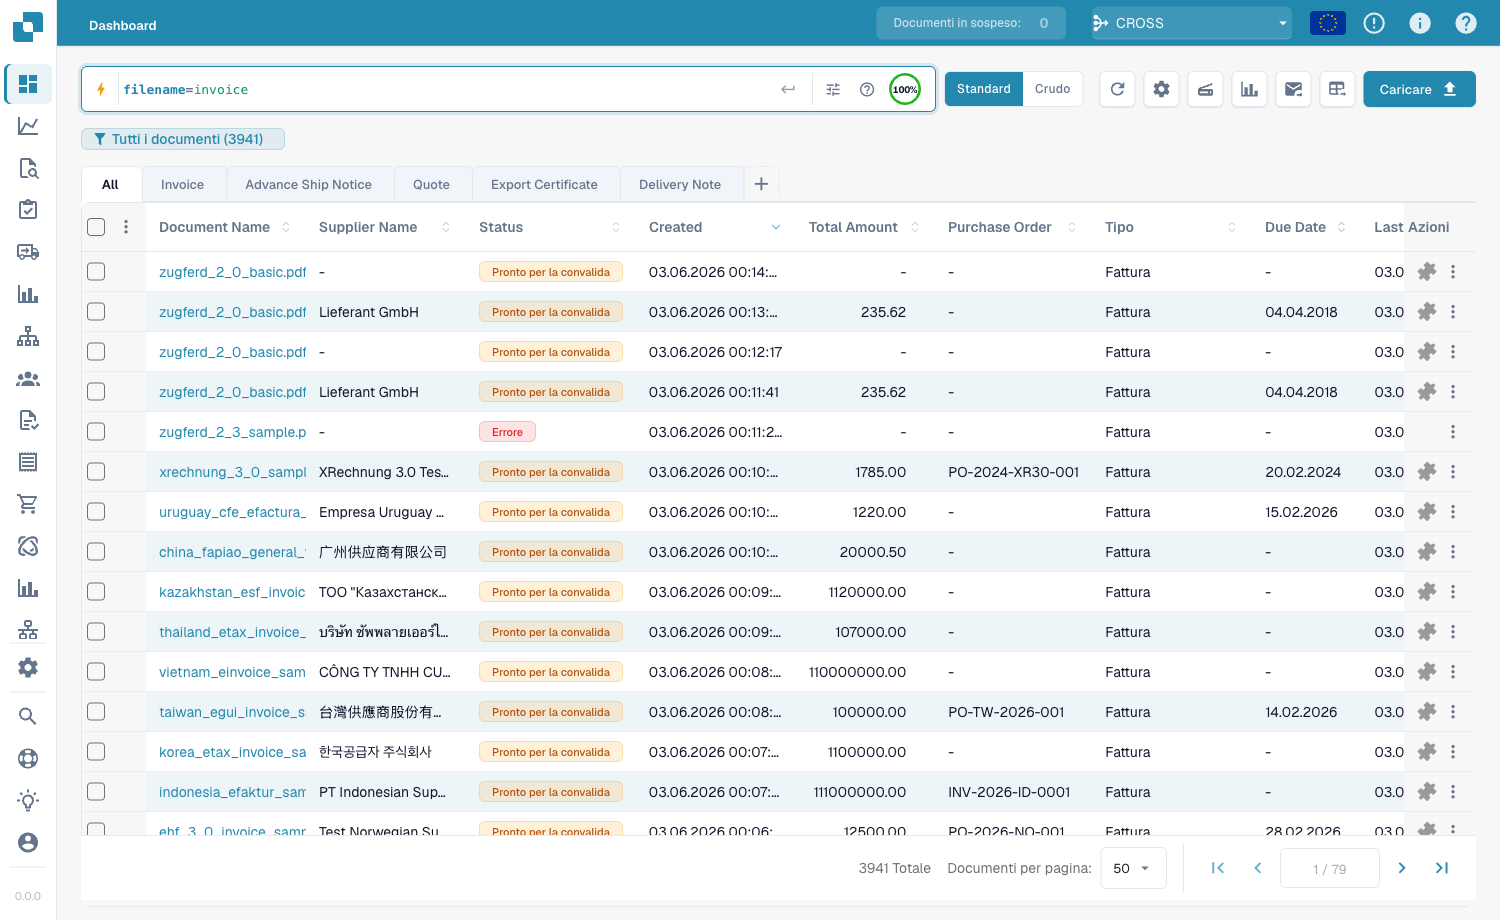
Task: Go to the next page arrow
Action: point(1402,868)
